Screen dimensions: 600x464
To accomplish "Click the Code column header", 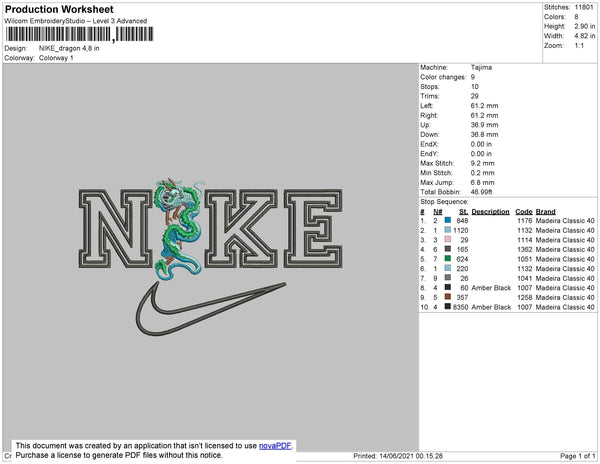I will click(523, 212).
